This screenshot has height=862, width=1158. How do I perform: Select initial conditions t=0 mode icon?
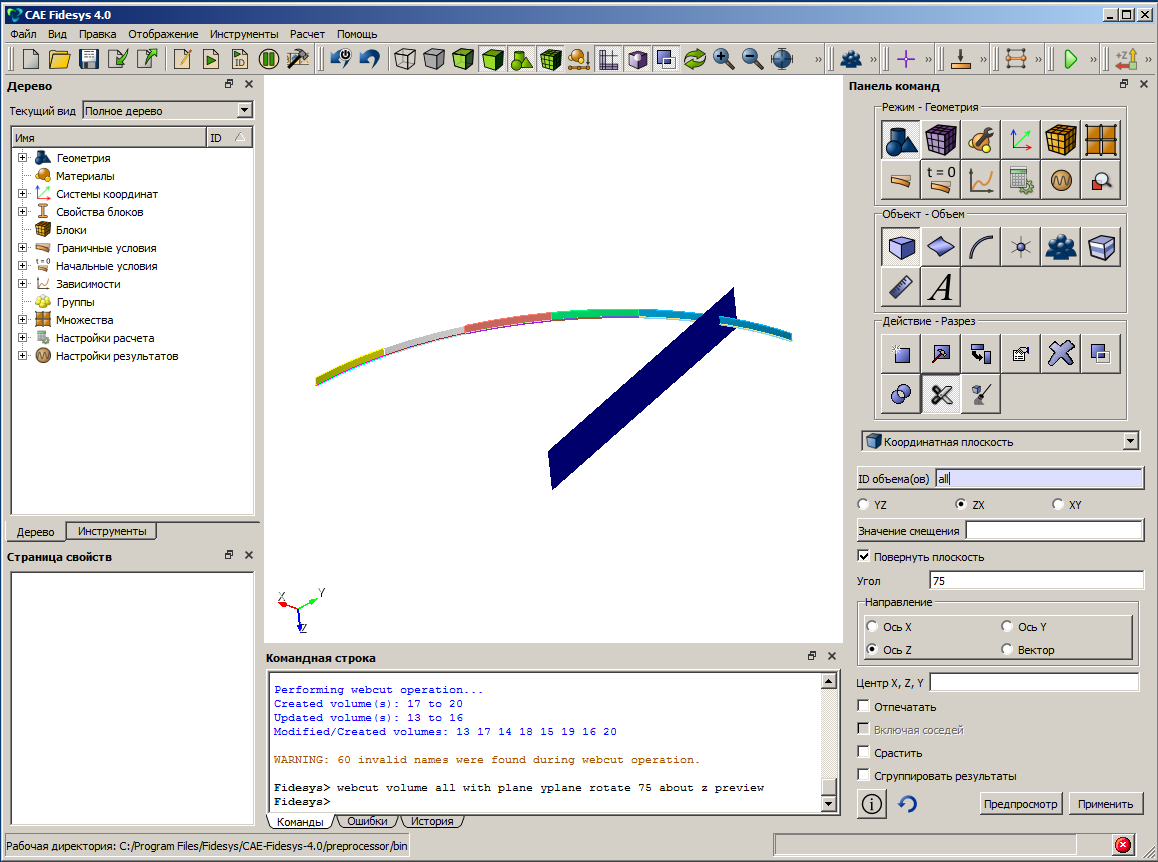pos(941,180)
